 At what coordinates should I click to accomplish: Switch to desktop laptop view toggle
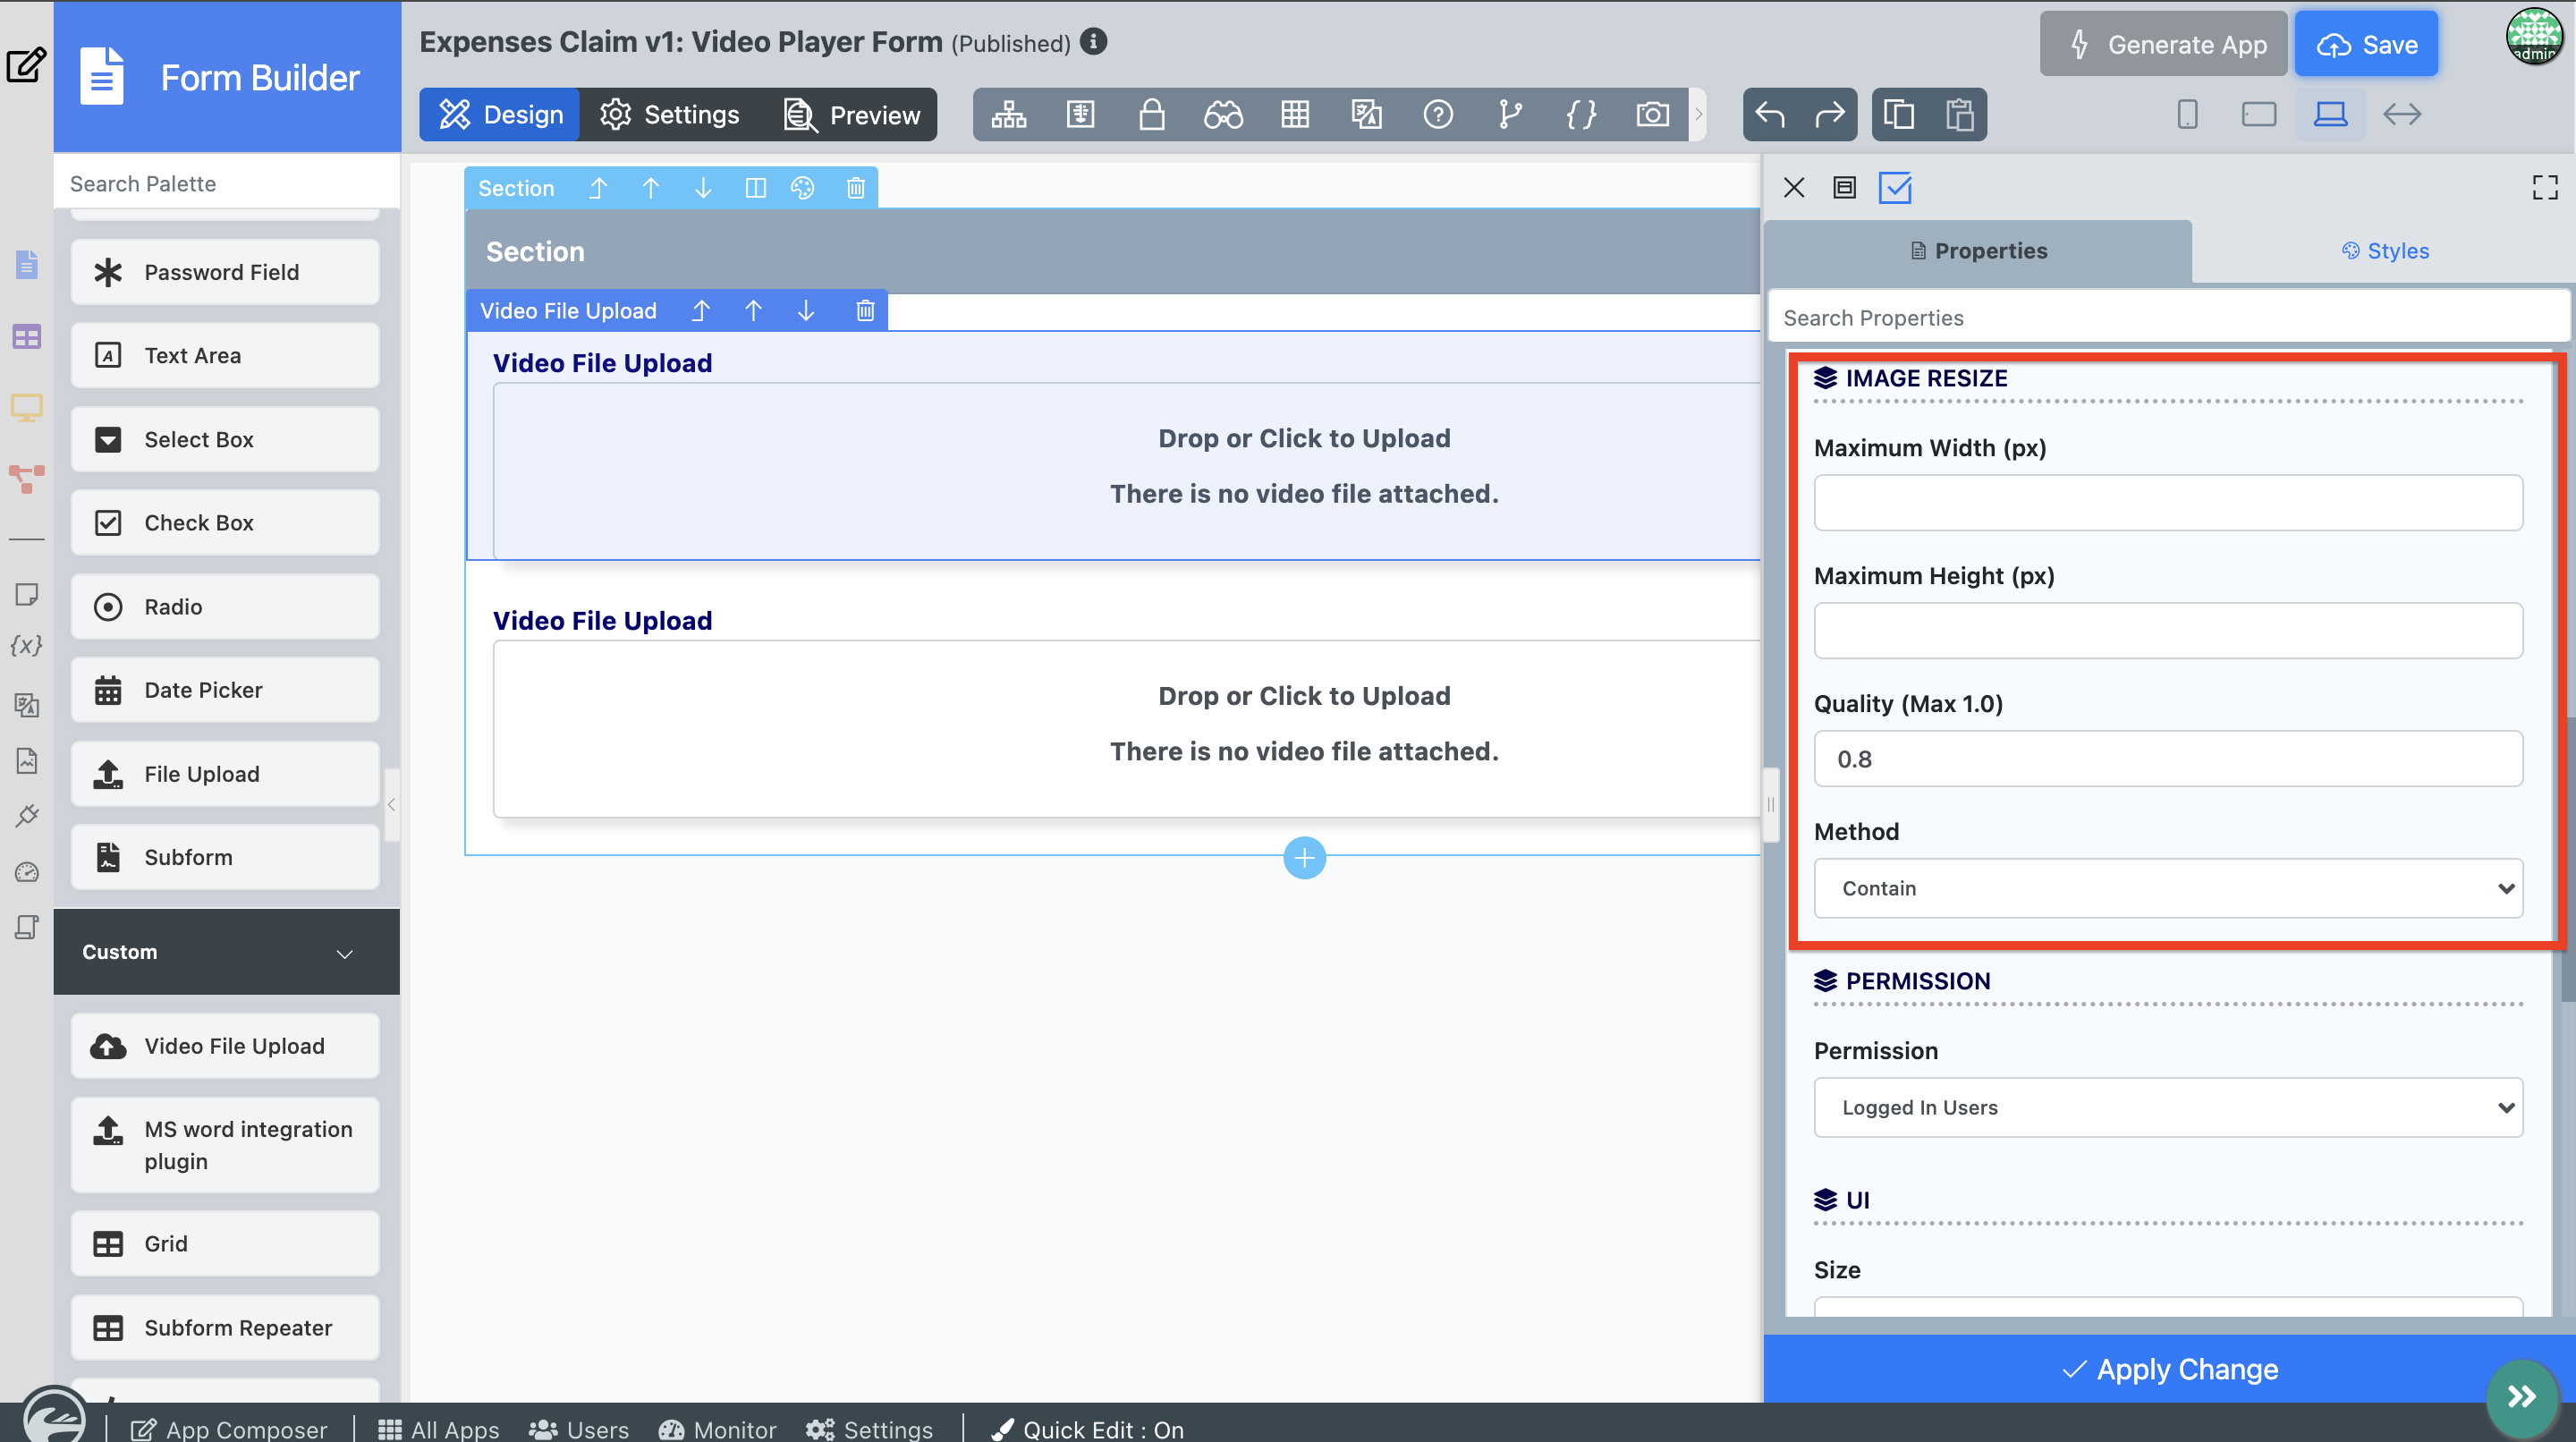[2330, 114]
